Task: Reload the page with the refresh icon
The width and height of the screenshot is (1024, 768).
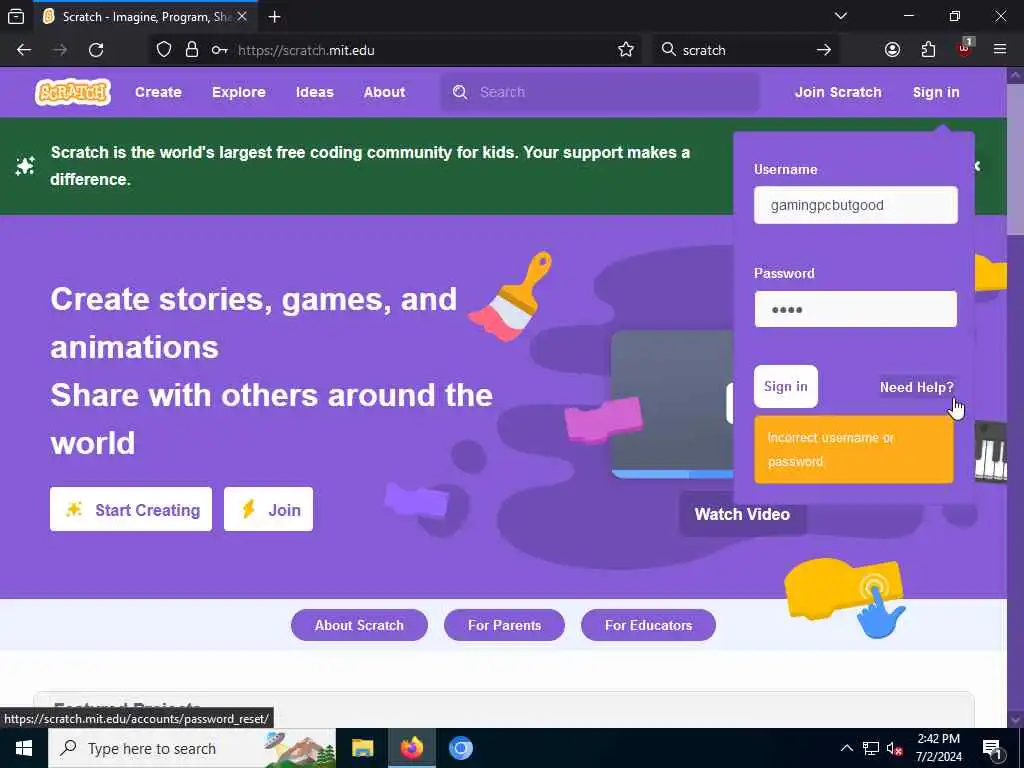Action: tap(96, 50)
